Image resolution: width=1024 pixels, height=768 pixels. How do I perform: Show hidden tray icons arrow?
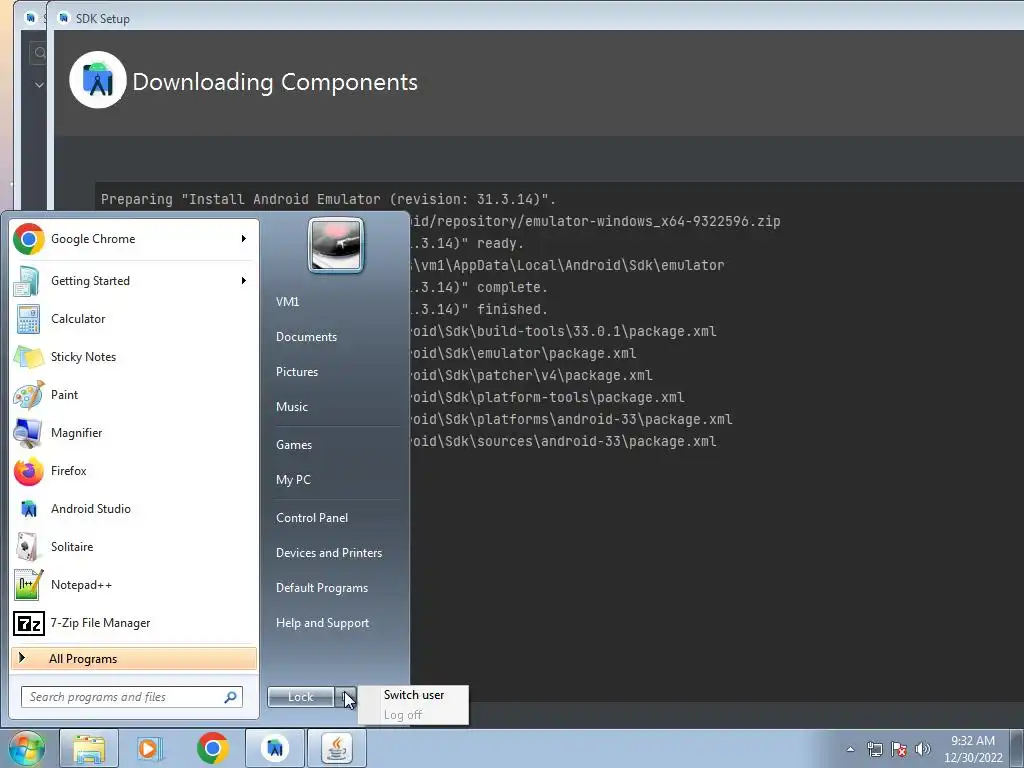pyautogui.click(x=850, y=749)
